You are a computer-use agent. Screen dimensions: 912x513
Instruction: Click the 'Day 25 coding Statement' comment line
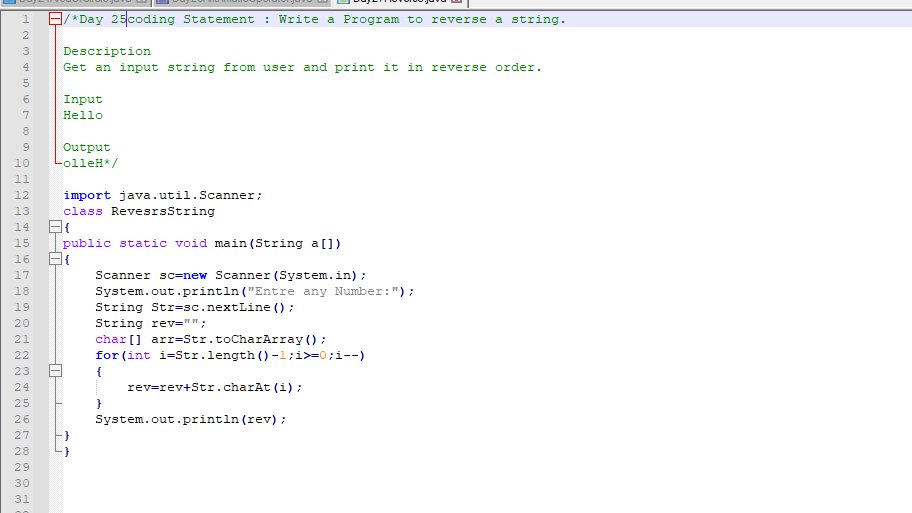pos(315,19)
